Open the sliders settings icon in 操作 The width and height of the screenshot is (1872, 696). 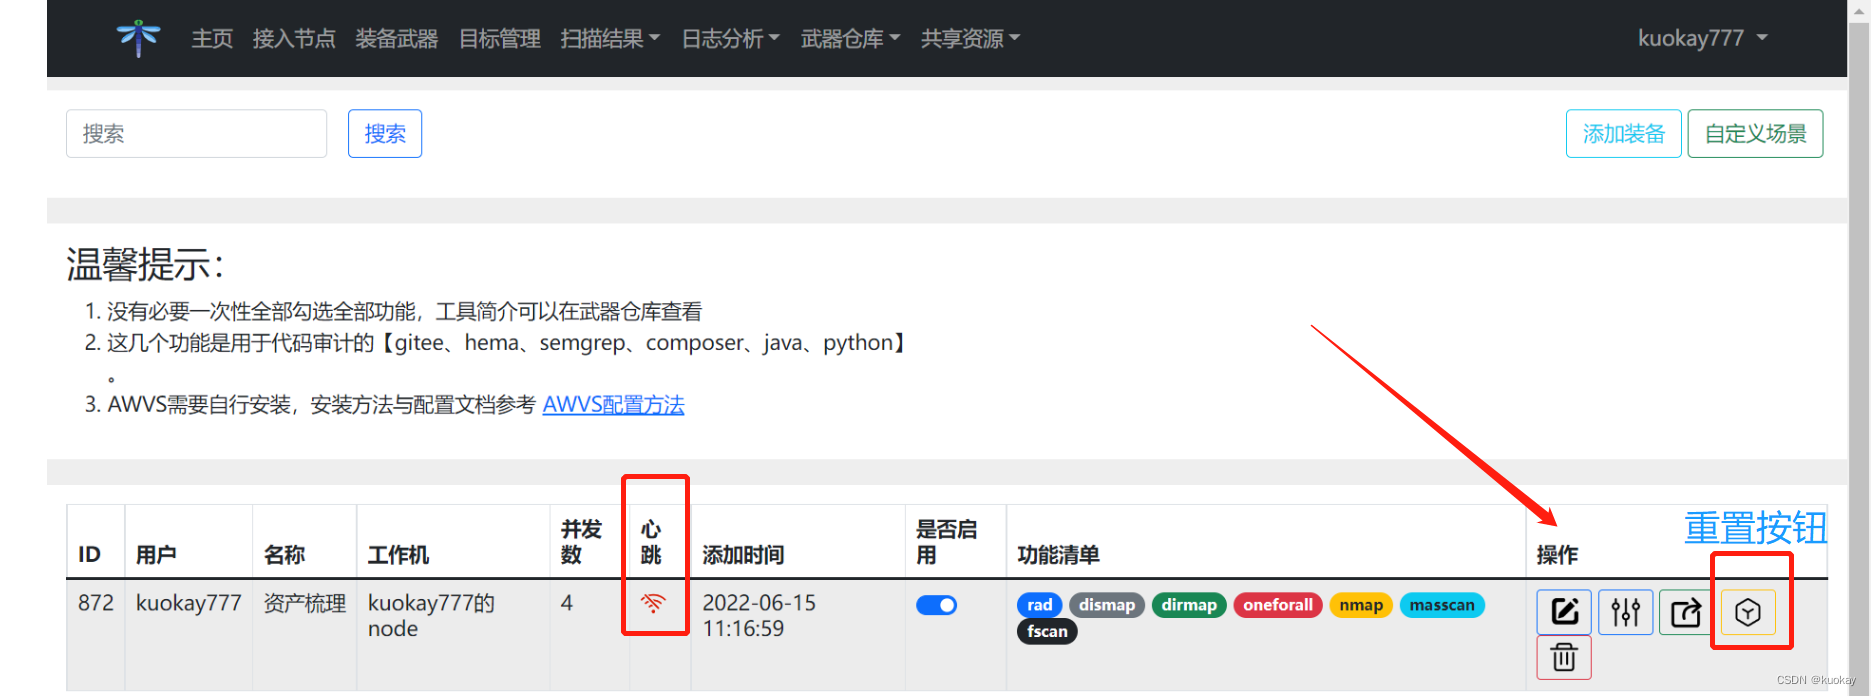(x=1626, y=612)
